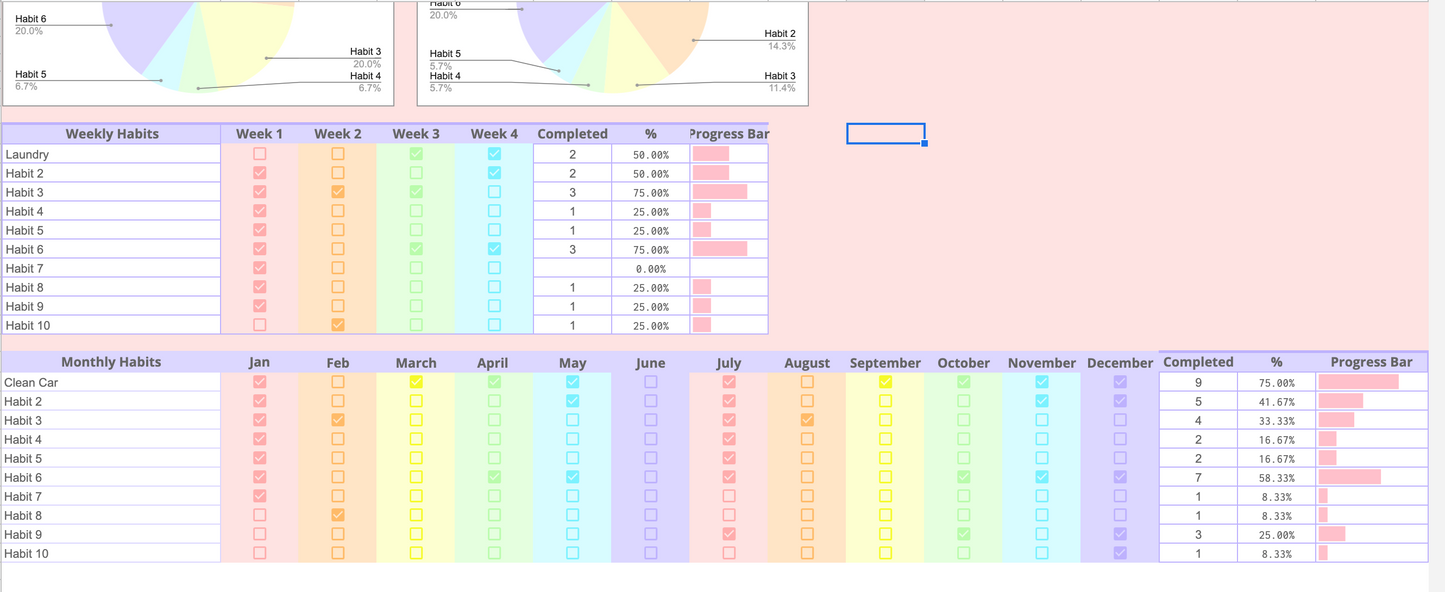The width and height of the screenshot is (1445, 592).
Task: Select the Monthly Habits header cell
Action: click(x=111, y=362)
